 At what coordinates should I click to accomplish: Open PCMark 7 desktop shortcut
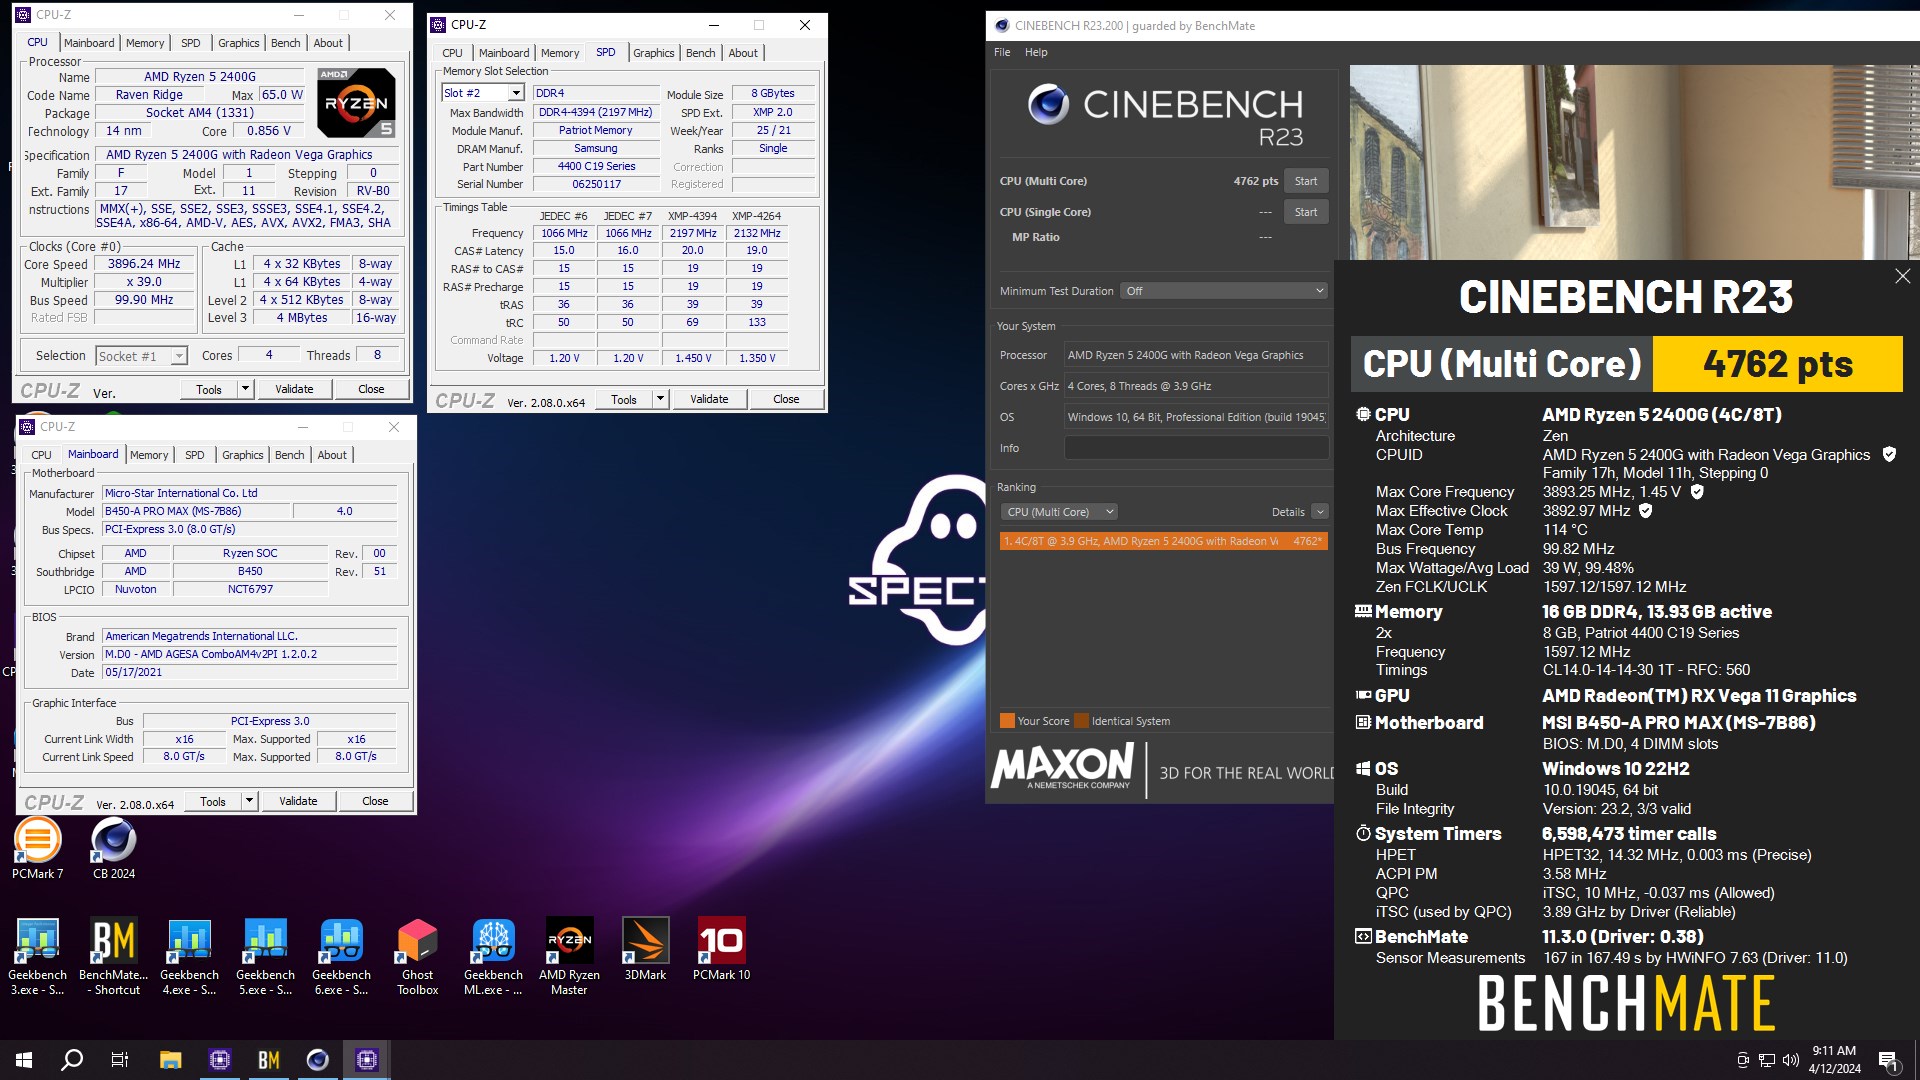point(37,848)
